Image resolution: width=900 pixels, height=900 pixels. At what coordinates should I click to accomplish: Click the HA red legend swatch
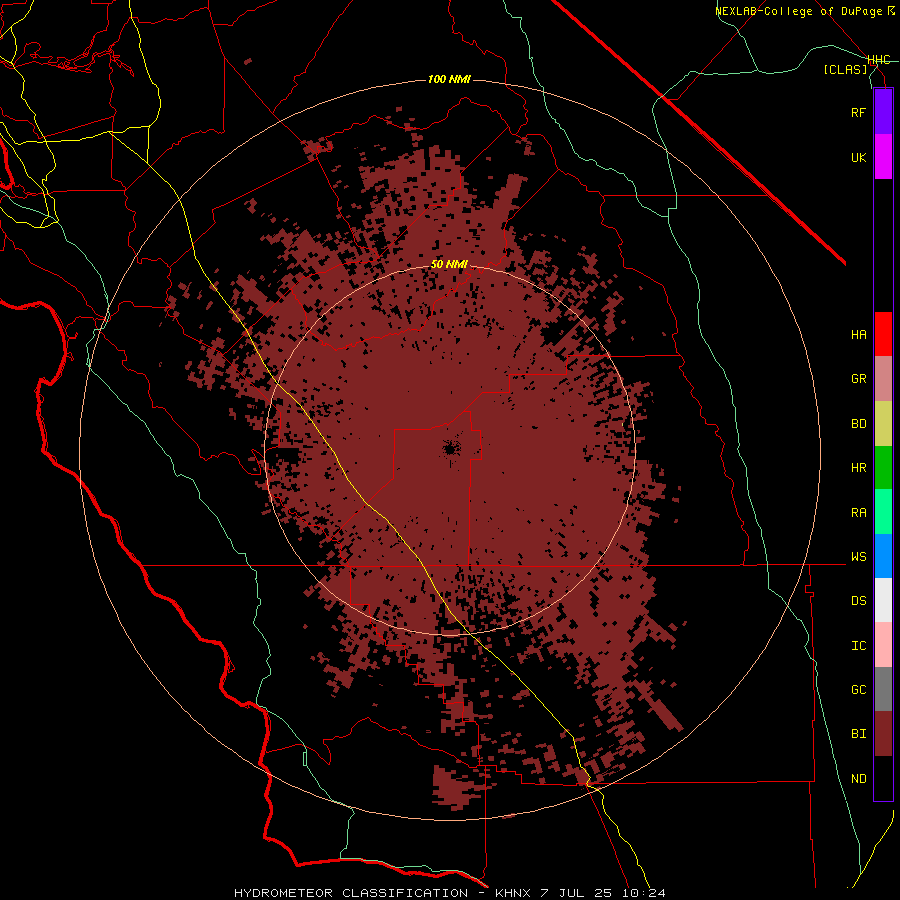(x=883, y=334)
